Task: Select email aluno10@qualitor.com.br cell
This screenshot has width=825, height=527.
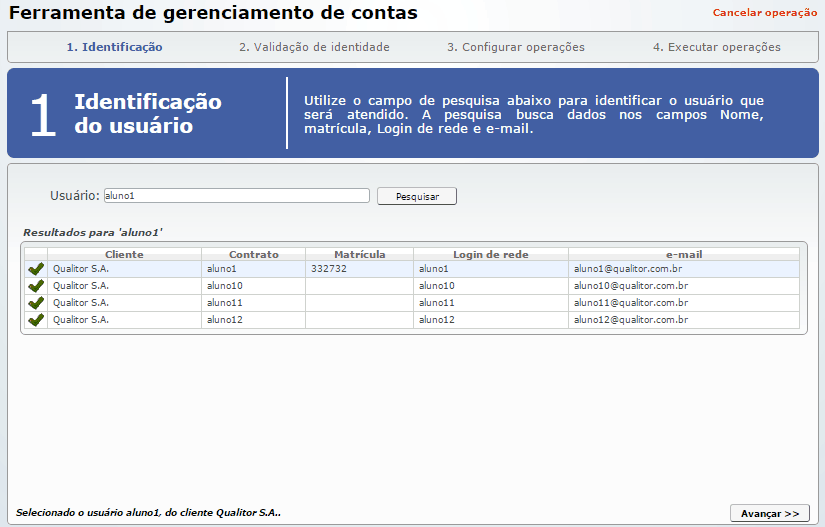Action: pyautogui.click(x=630, y=286)
